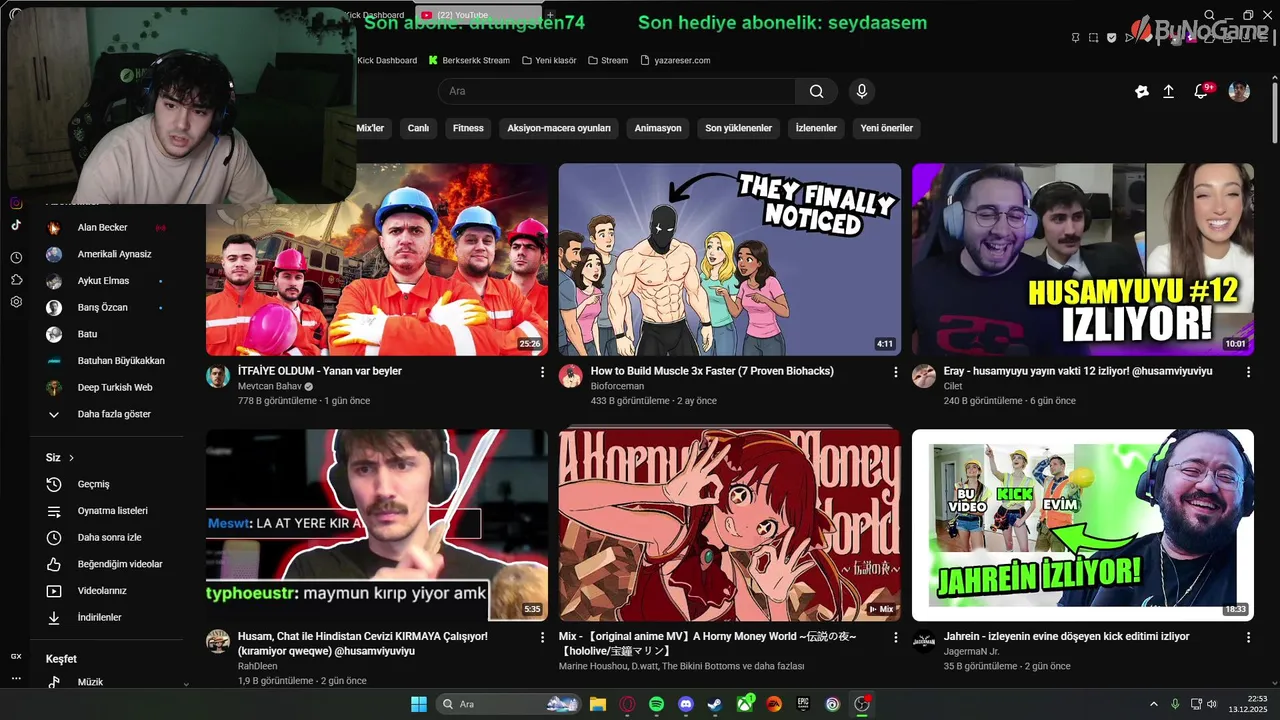This screenshot has width=1280, height=720.
Task: Select the Canlı filter chip
Action: click(418, 128)
